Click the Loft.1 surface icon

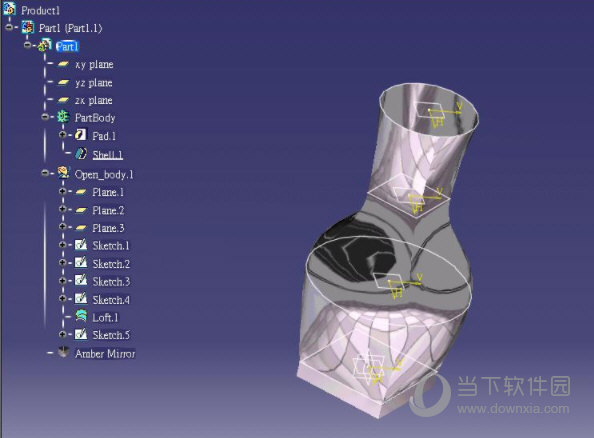pyautogui.click(x=81, y=316)
